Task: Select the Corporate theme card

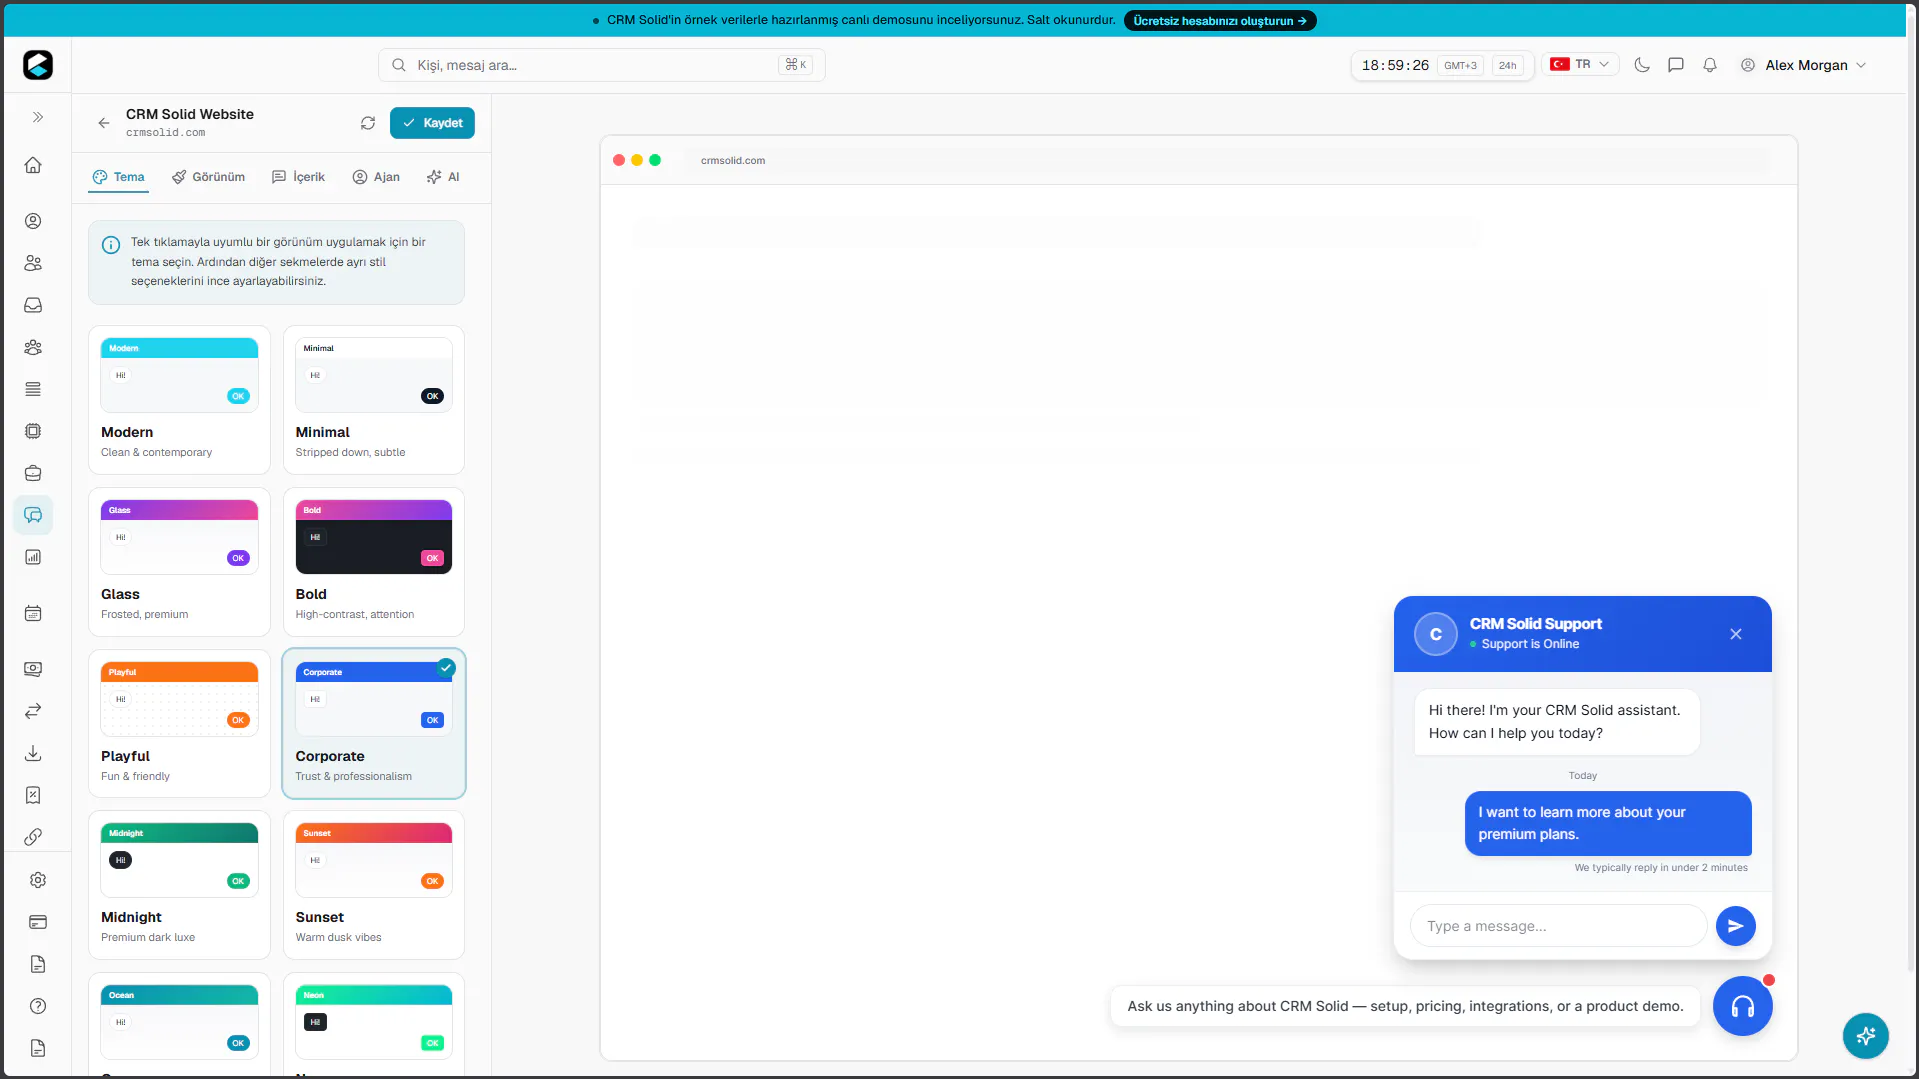Action: pyautogui.click(x=374, y=724)
